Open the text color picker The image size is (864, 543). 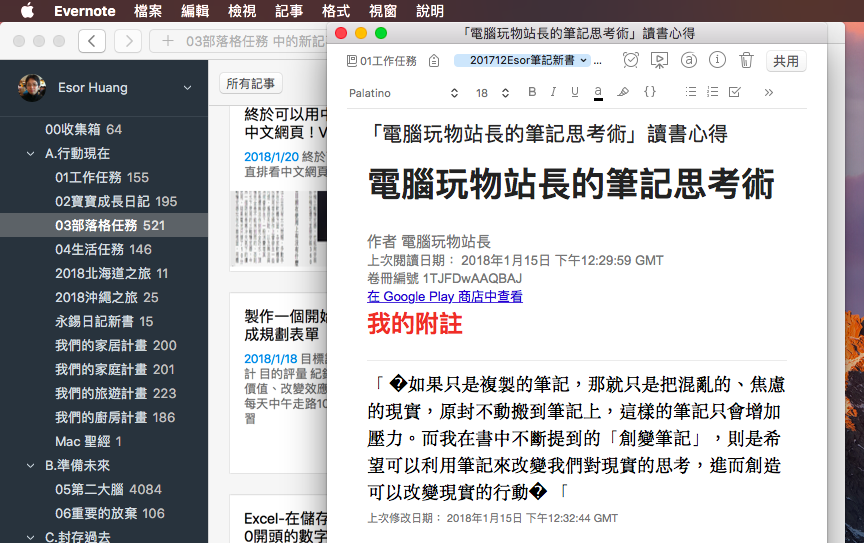(598, 93)
